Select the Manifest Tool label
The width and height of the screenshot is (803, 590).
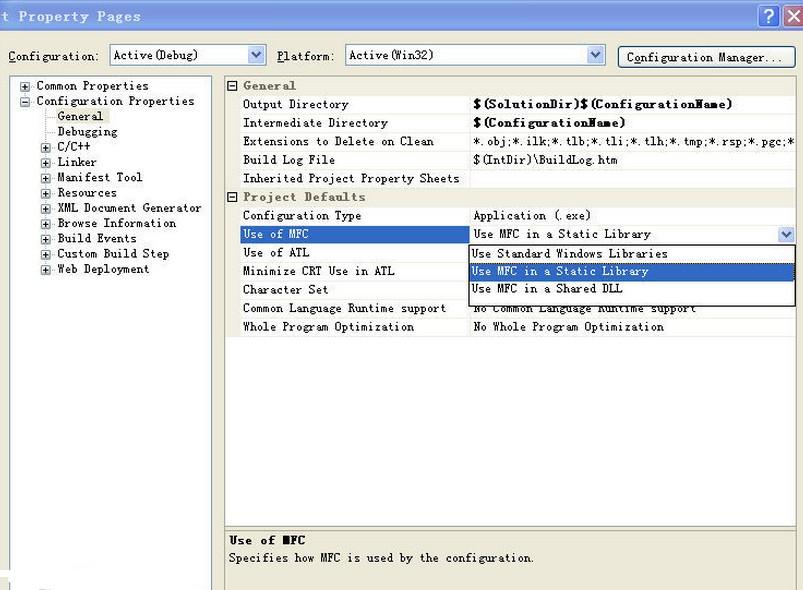(100, 177)
